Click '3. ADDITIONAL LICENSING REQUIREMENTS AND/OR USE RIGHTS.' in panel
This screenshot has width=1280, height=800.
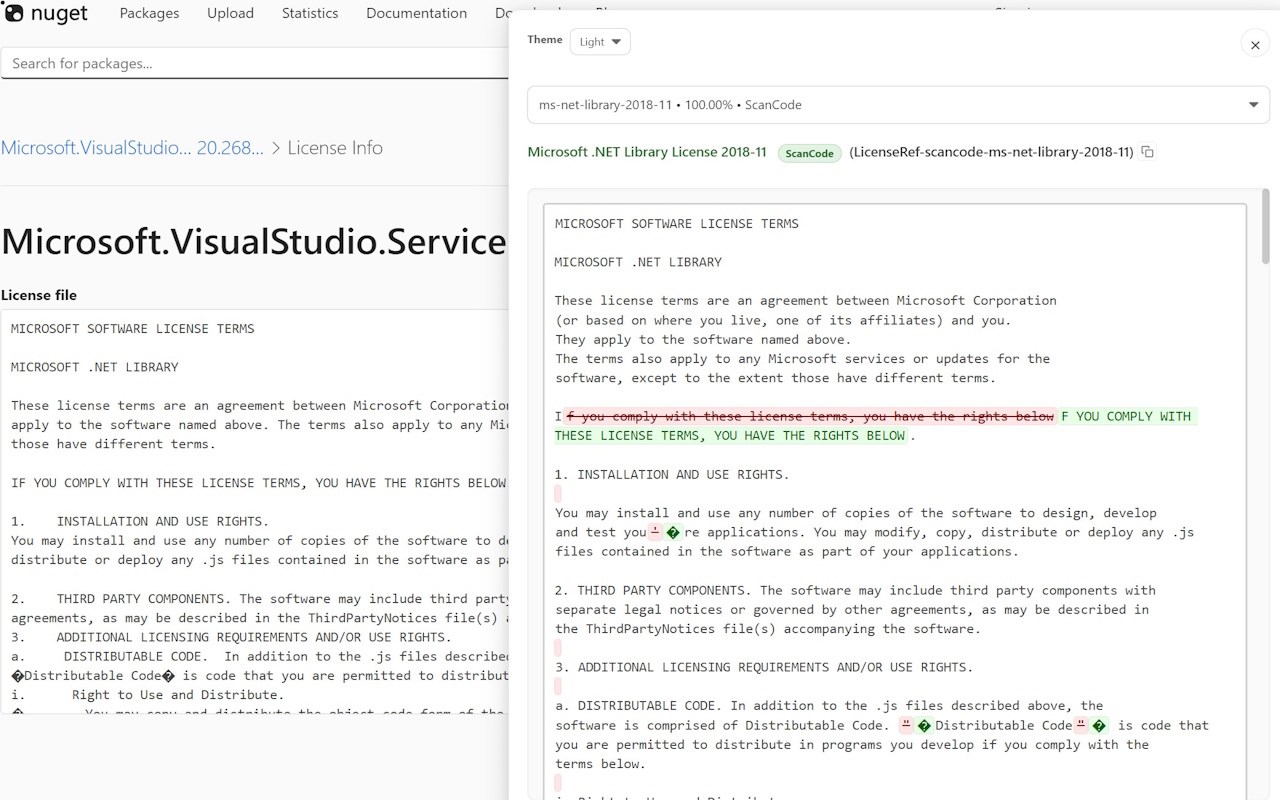coord(765,667)
